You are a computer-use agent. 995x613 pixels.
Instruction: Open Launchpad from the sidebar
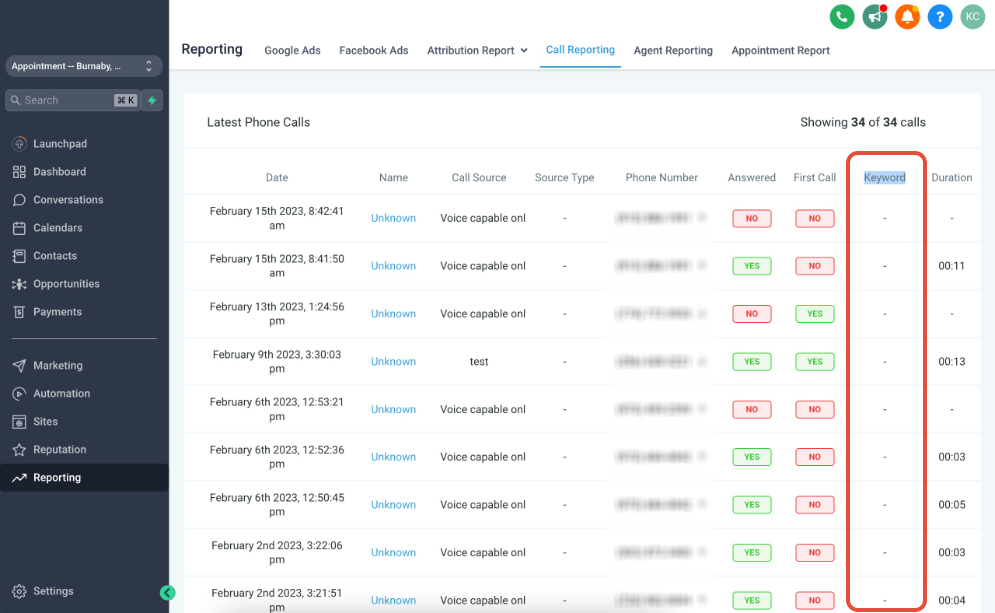(x=60, y=143)
